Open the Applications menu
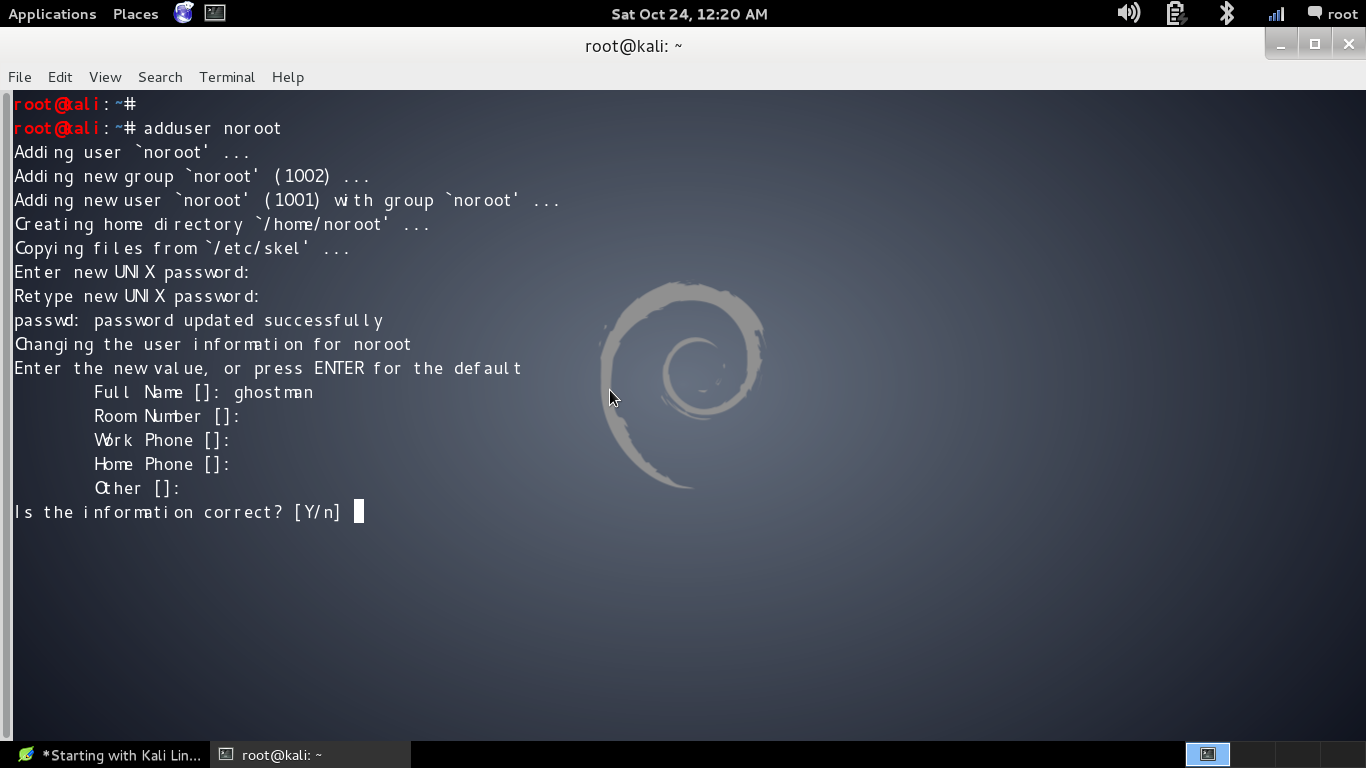1366x768 pixels. pyautogui.click(x=52, y=14)
